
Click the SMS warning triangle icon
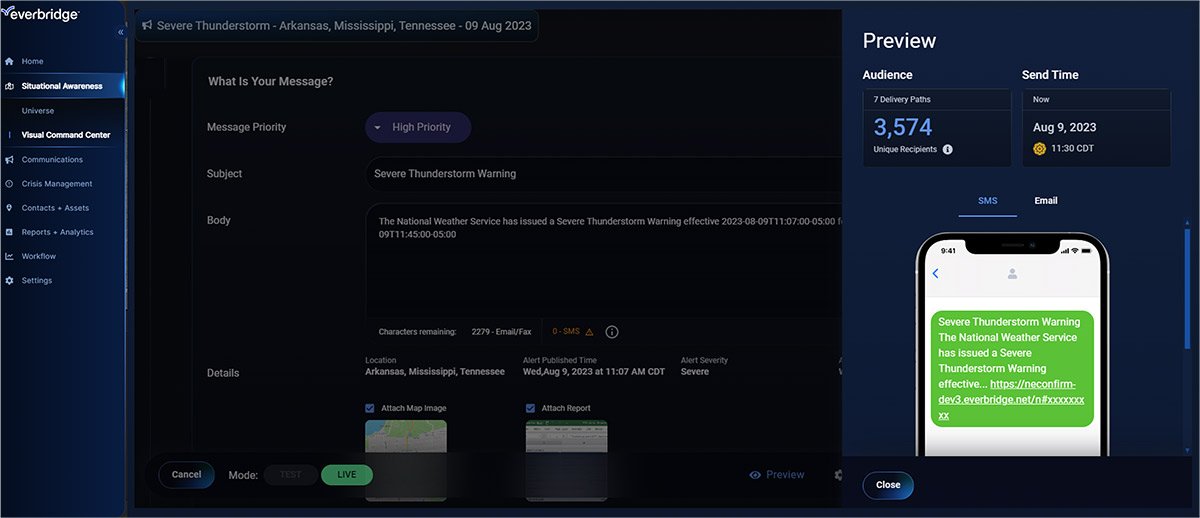(590, 332)
